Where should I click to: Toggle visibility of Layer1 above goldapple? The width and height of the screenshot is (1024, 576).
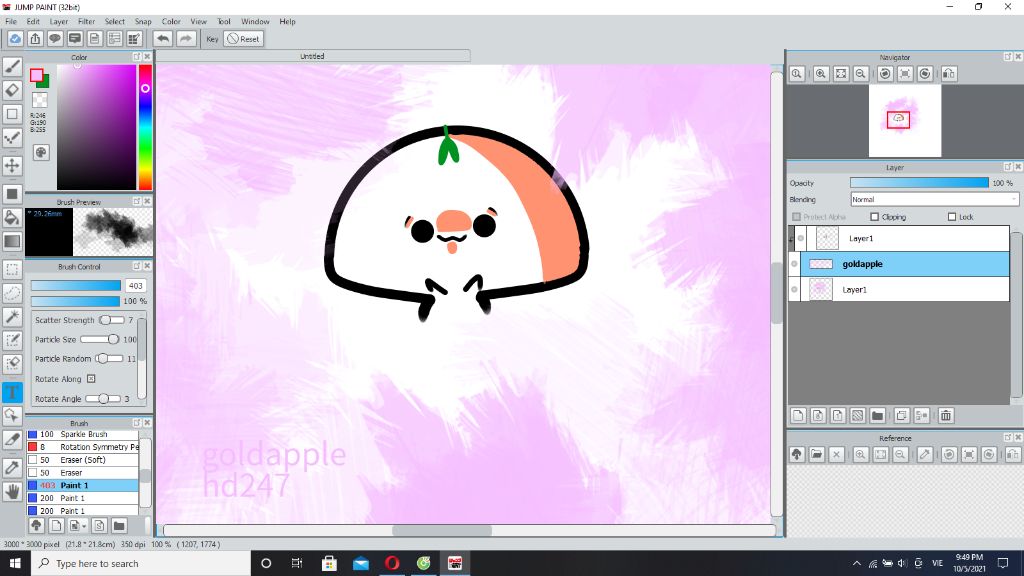801,238
